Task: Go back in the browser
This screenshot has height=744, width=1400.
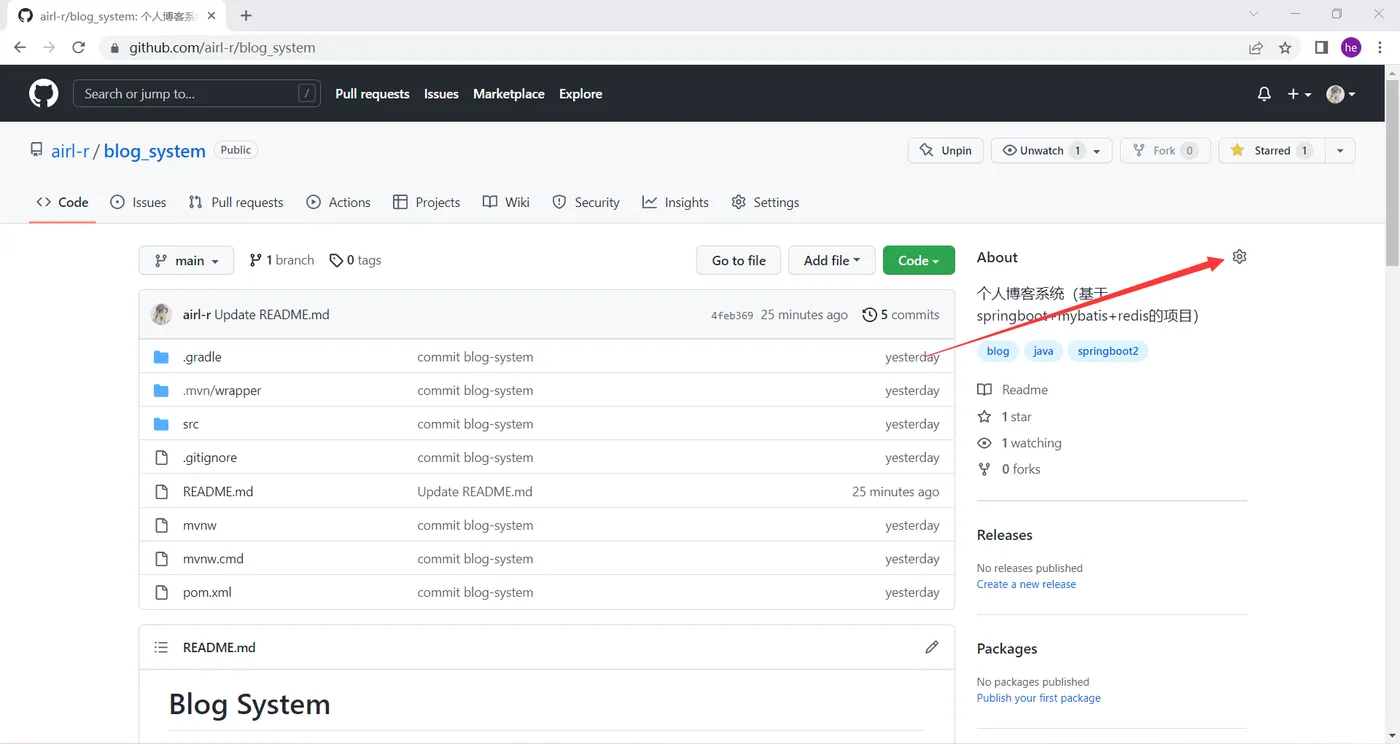Action: pos(20,47)
